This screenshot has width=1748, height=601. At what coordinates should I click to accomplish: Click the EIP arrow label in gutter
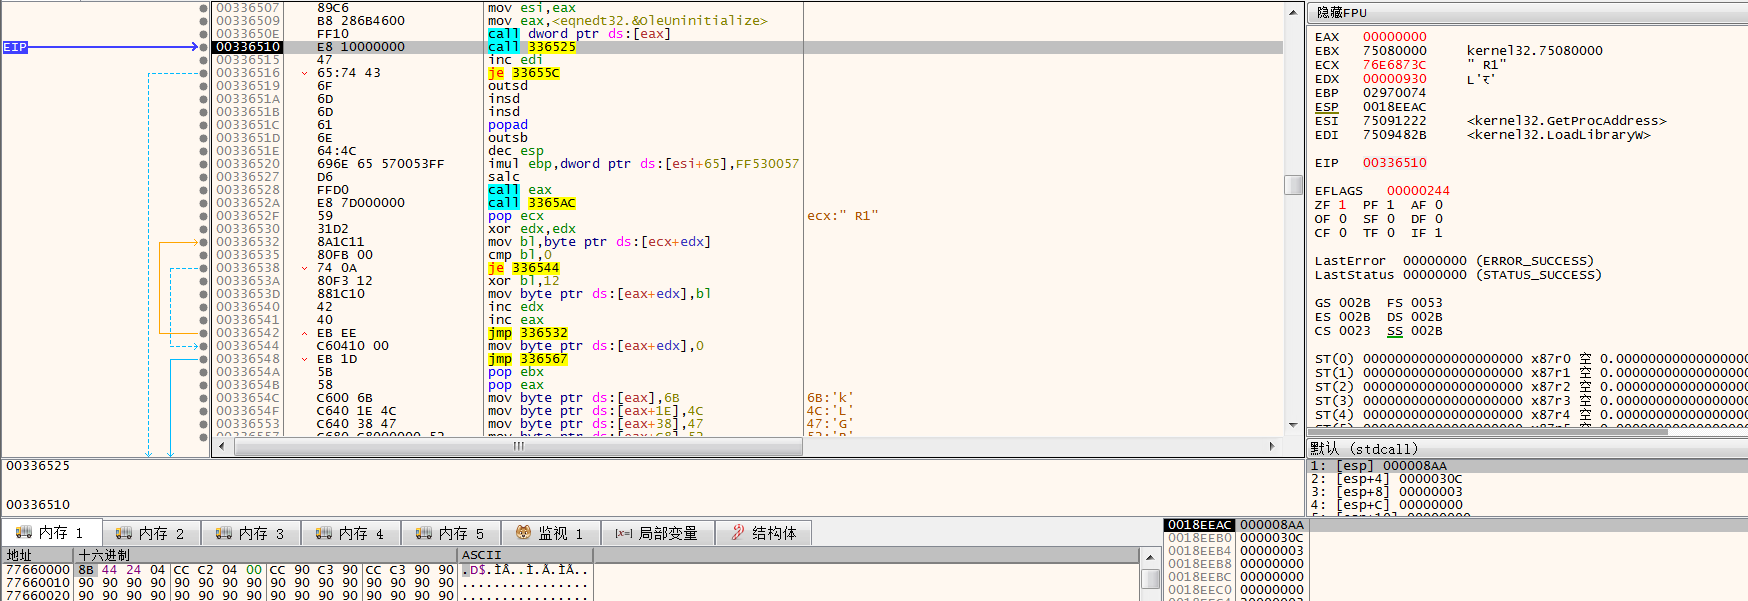pos(15,47)
